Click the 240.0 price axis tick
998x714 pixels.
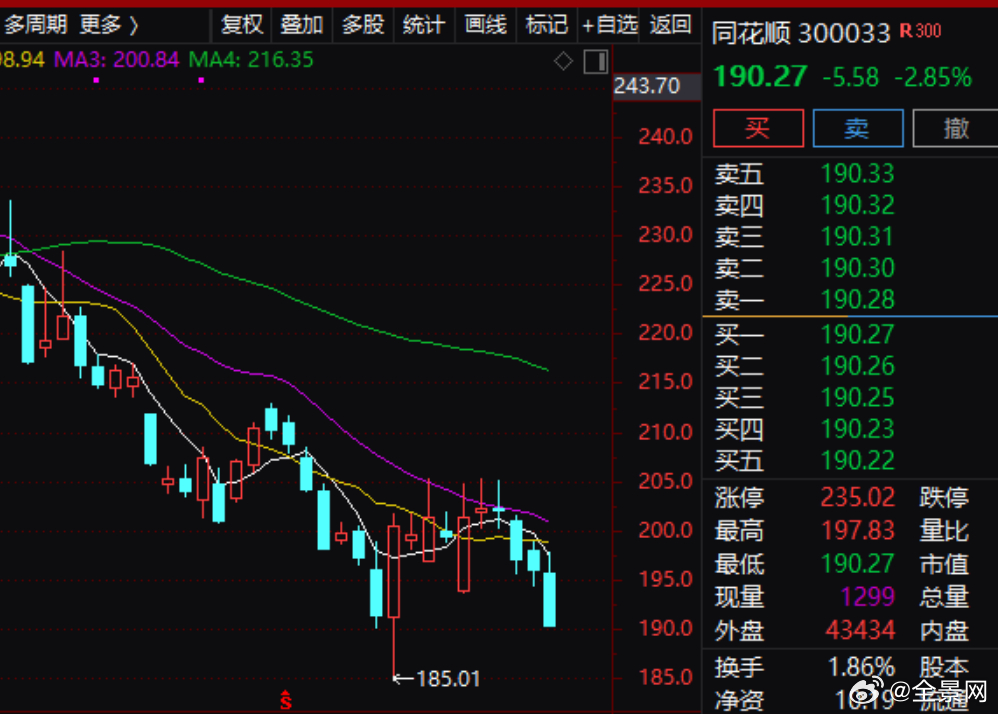(665, 136)
